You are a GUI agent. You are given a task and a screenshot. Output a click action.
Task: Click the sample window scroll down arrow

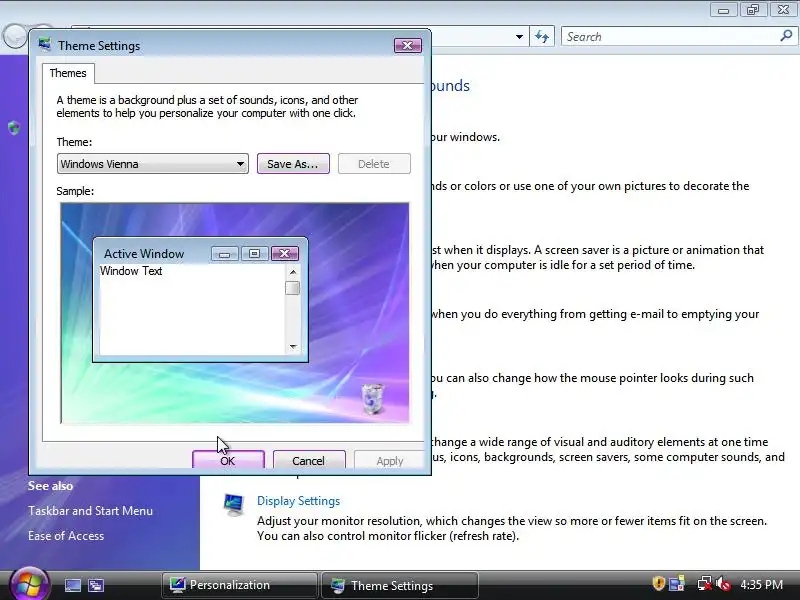[x=293, y=346]
